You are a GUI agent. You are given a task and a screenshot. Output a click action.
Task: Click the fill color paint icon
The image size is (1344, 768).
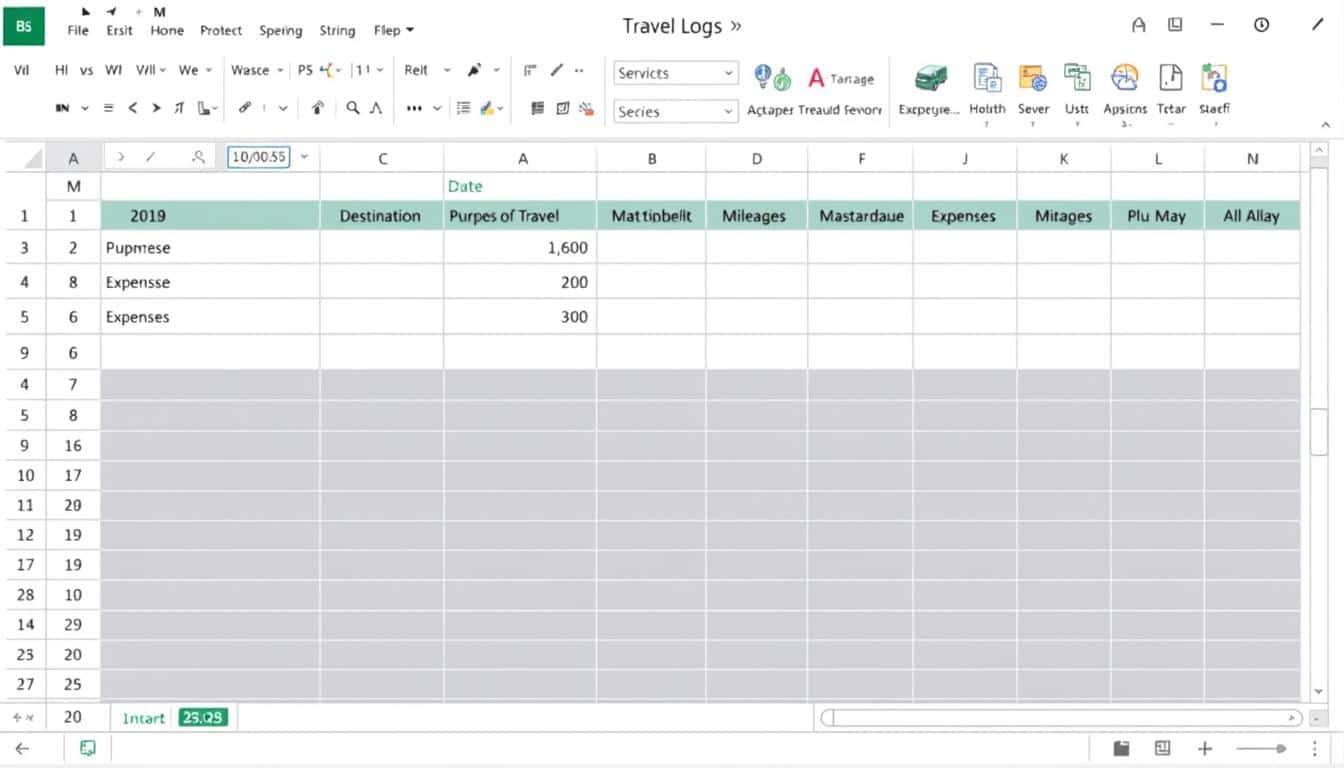[x=489, y=108]
